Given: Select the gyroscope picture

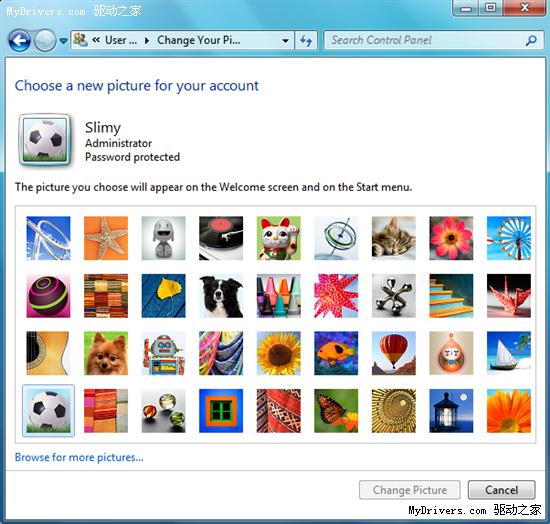Looking at the screenshot, I should coord(336,238).
